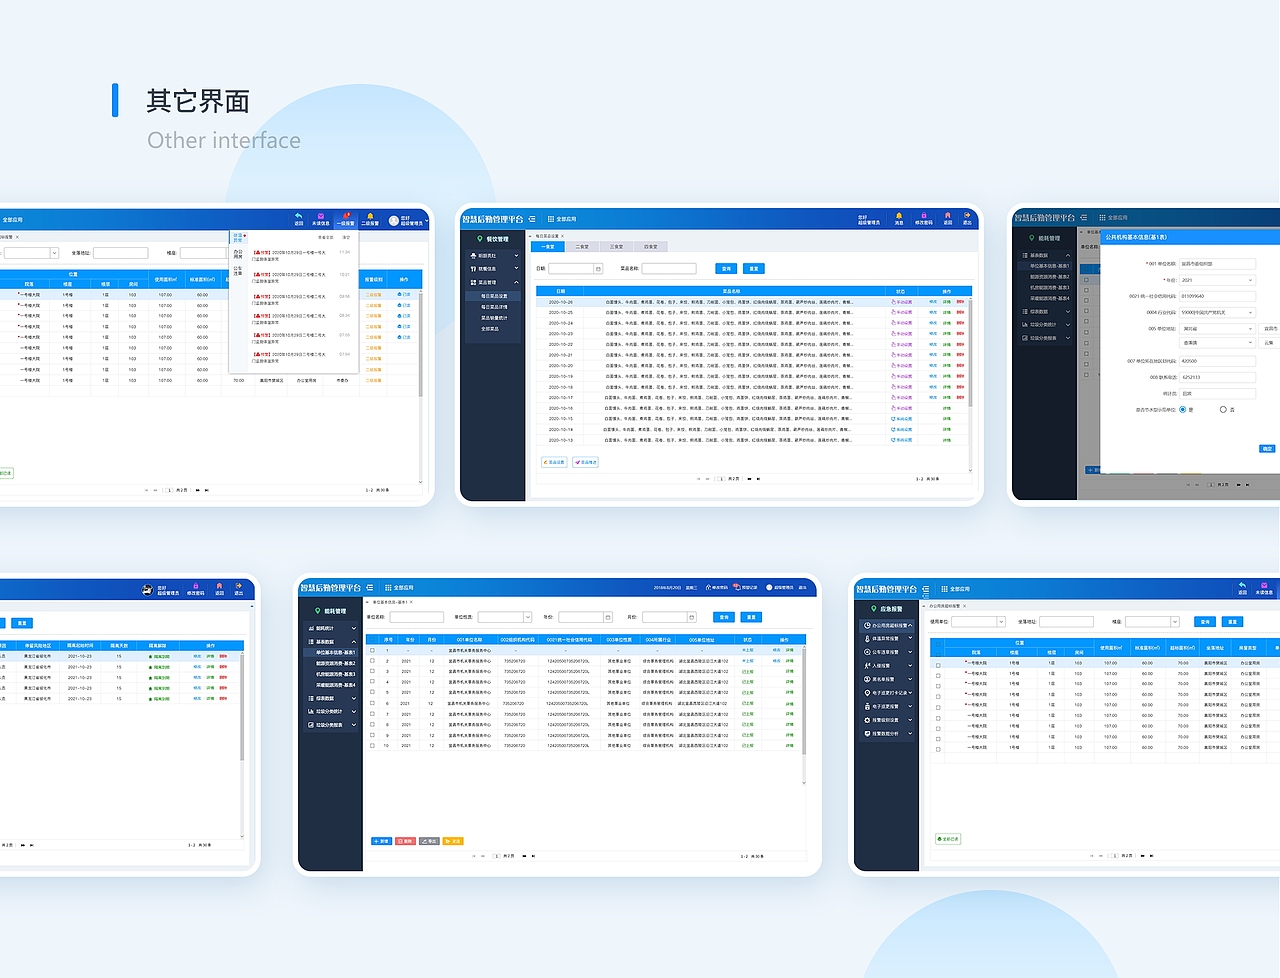1280x978 pixels.
Task: Click the 菜品名称 input field in the catering window
Action: tap(669, 269)
